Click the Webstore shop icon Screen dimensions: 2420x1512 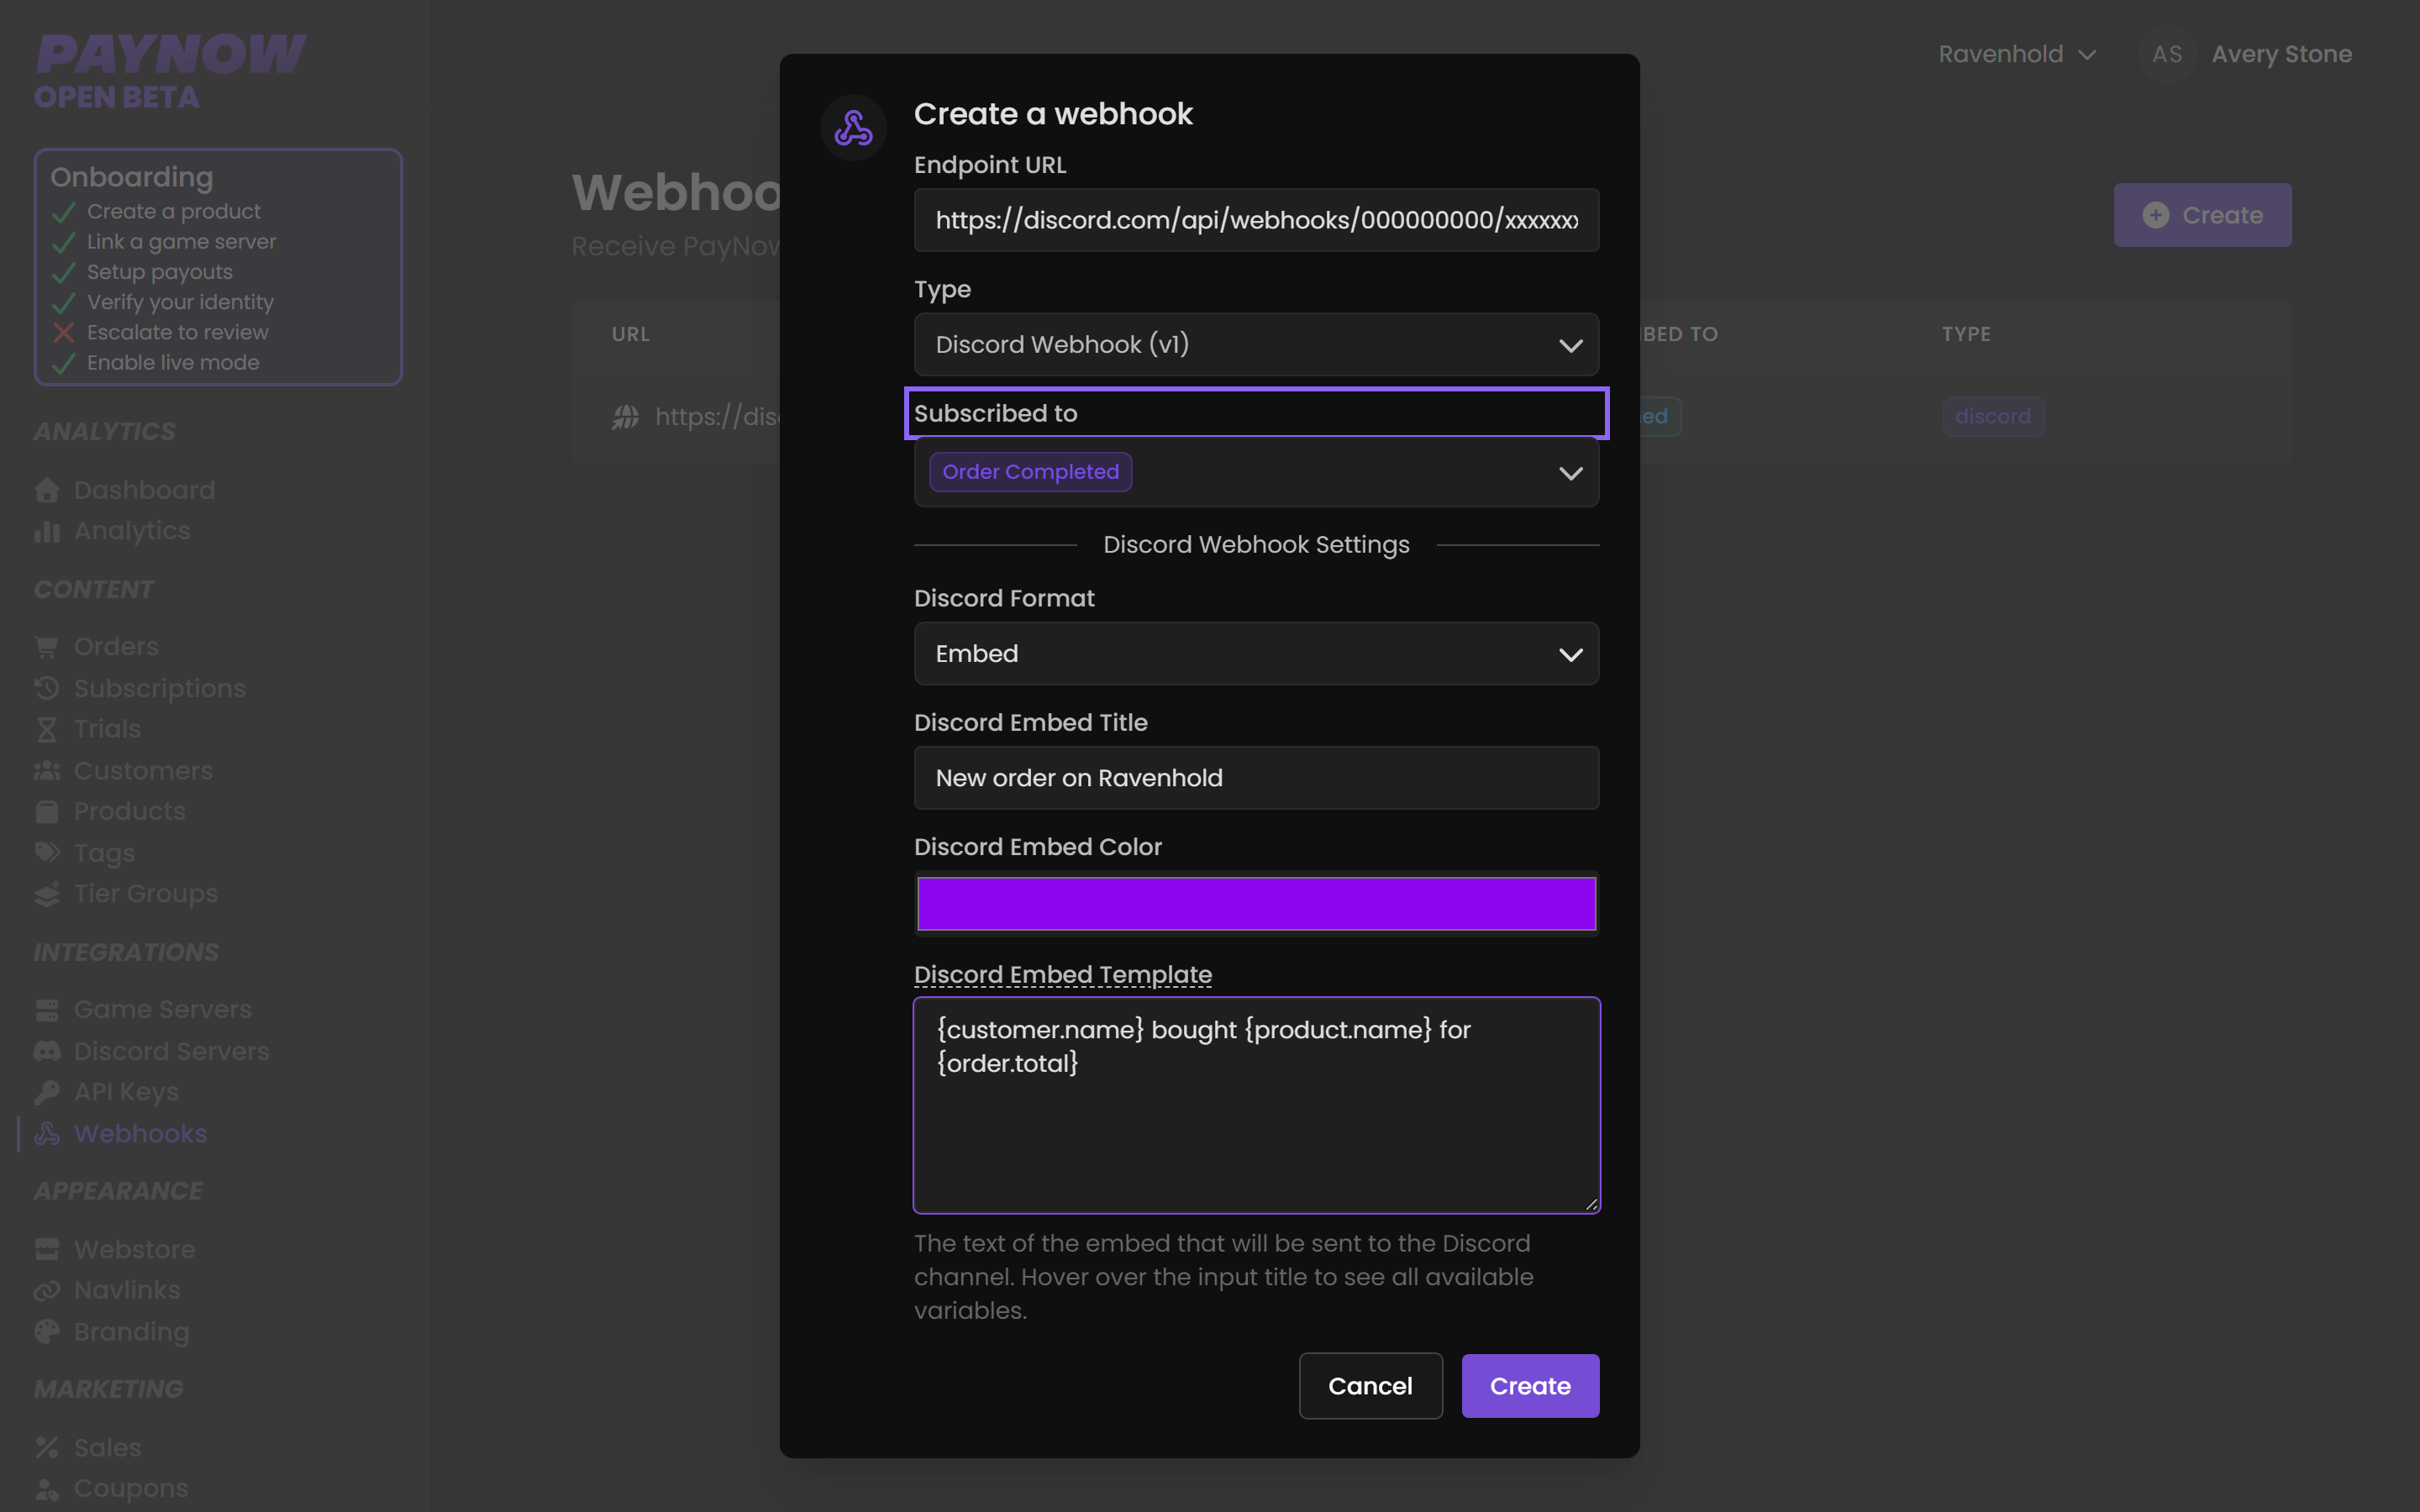click(47, 1250)
